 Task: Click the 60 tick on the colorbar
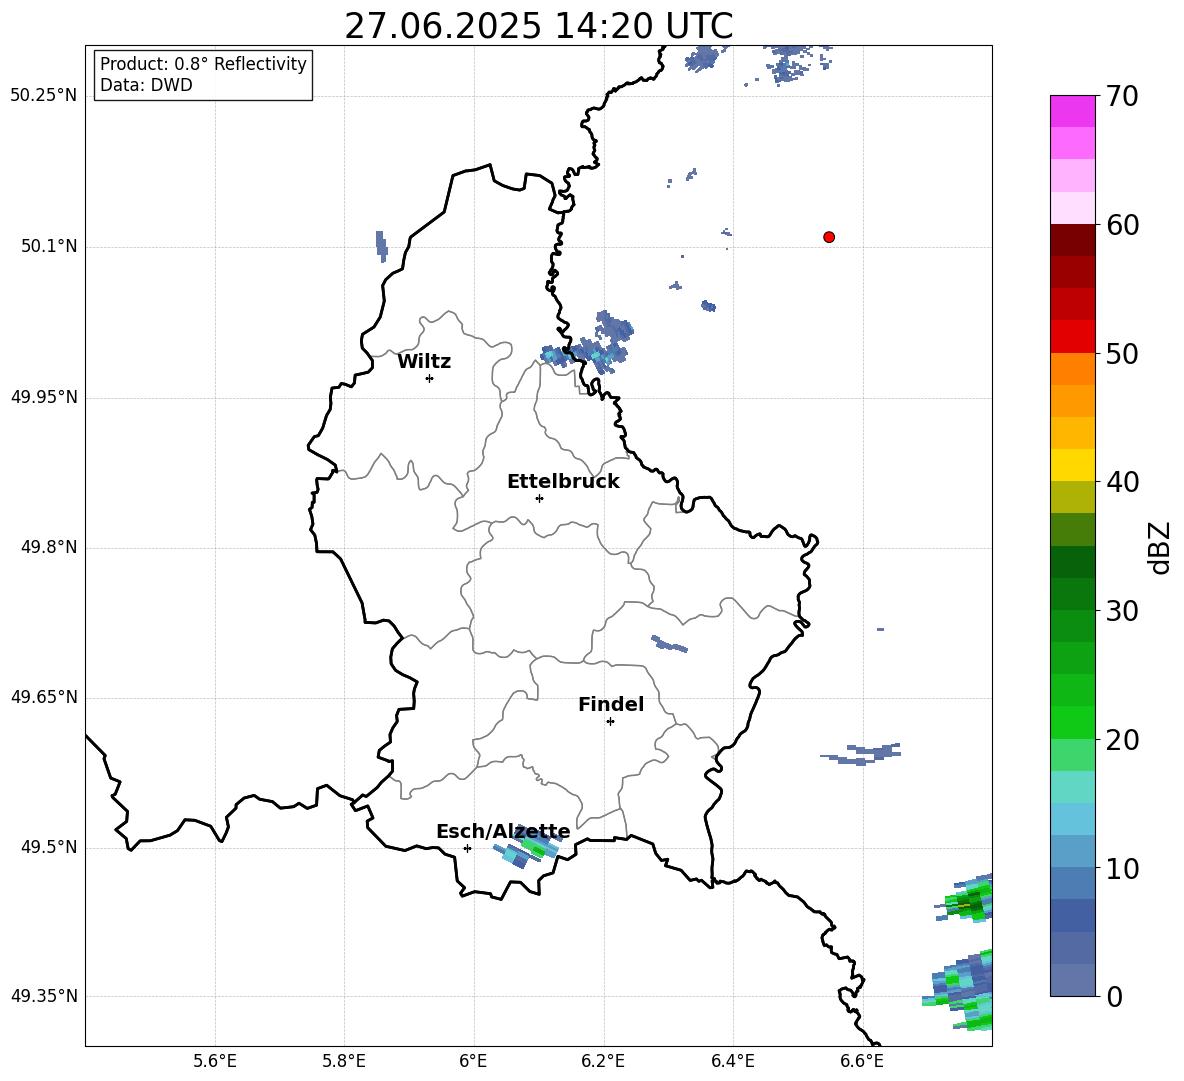pyautogui.click(x=1122, y=225)
